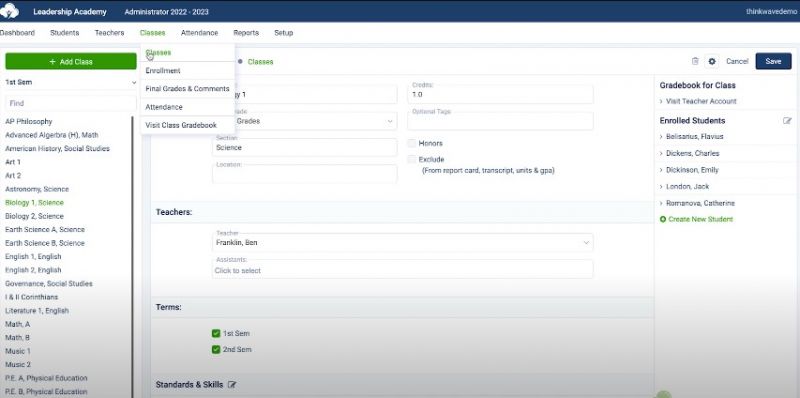Viewport: 800px width, 398px height.
Task: Click plus icon beside Create New Student
Action: (663, 219)
